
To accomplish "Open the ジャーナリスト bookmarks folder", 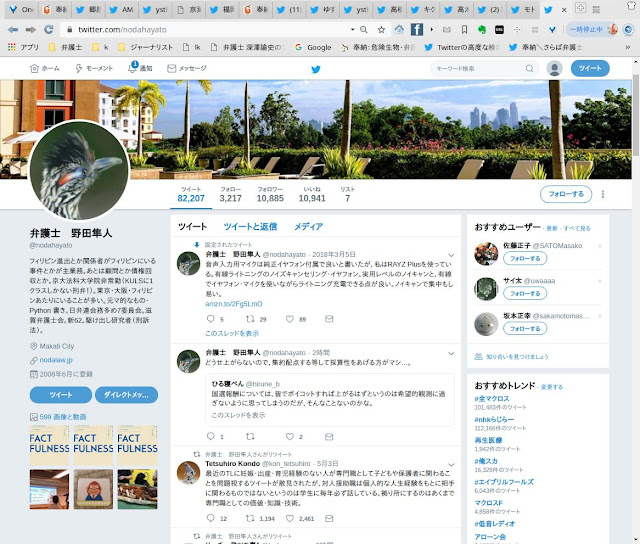I will 146,47.
